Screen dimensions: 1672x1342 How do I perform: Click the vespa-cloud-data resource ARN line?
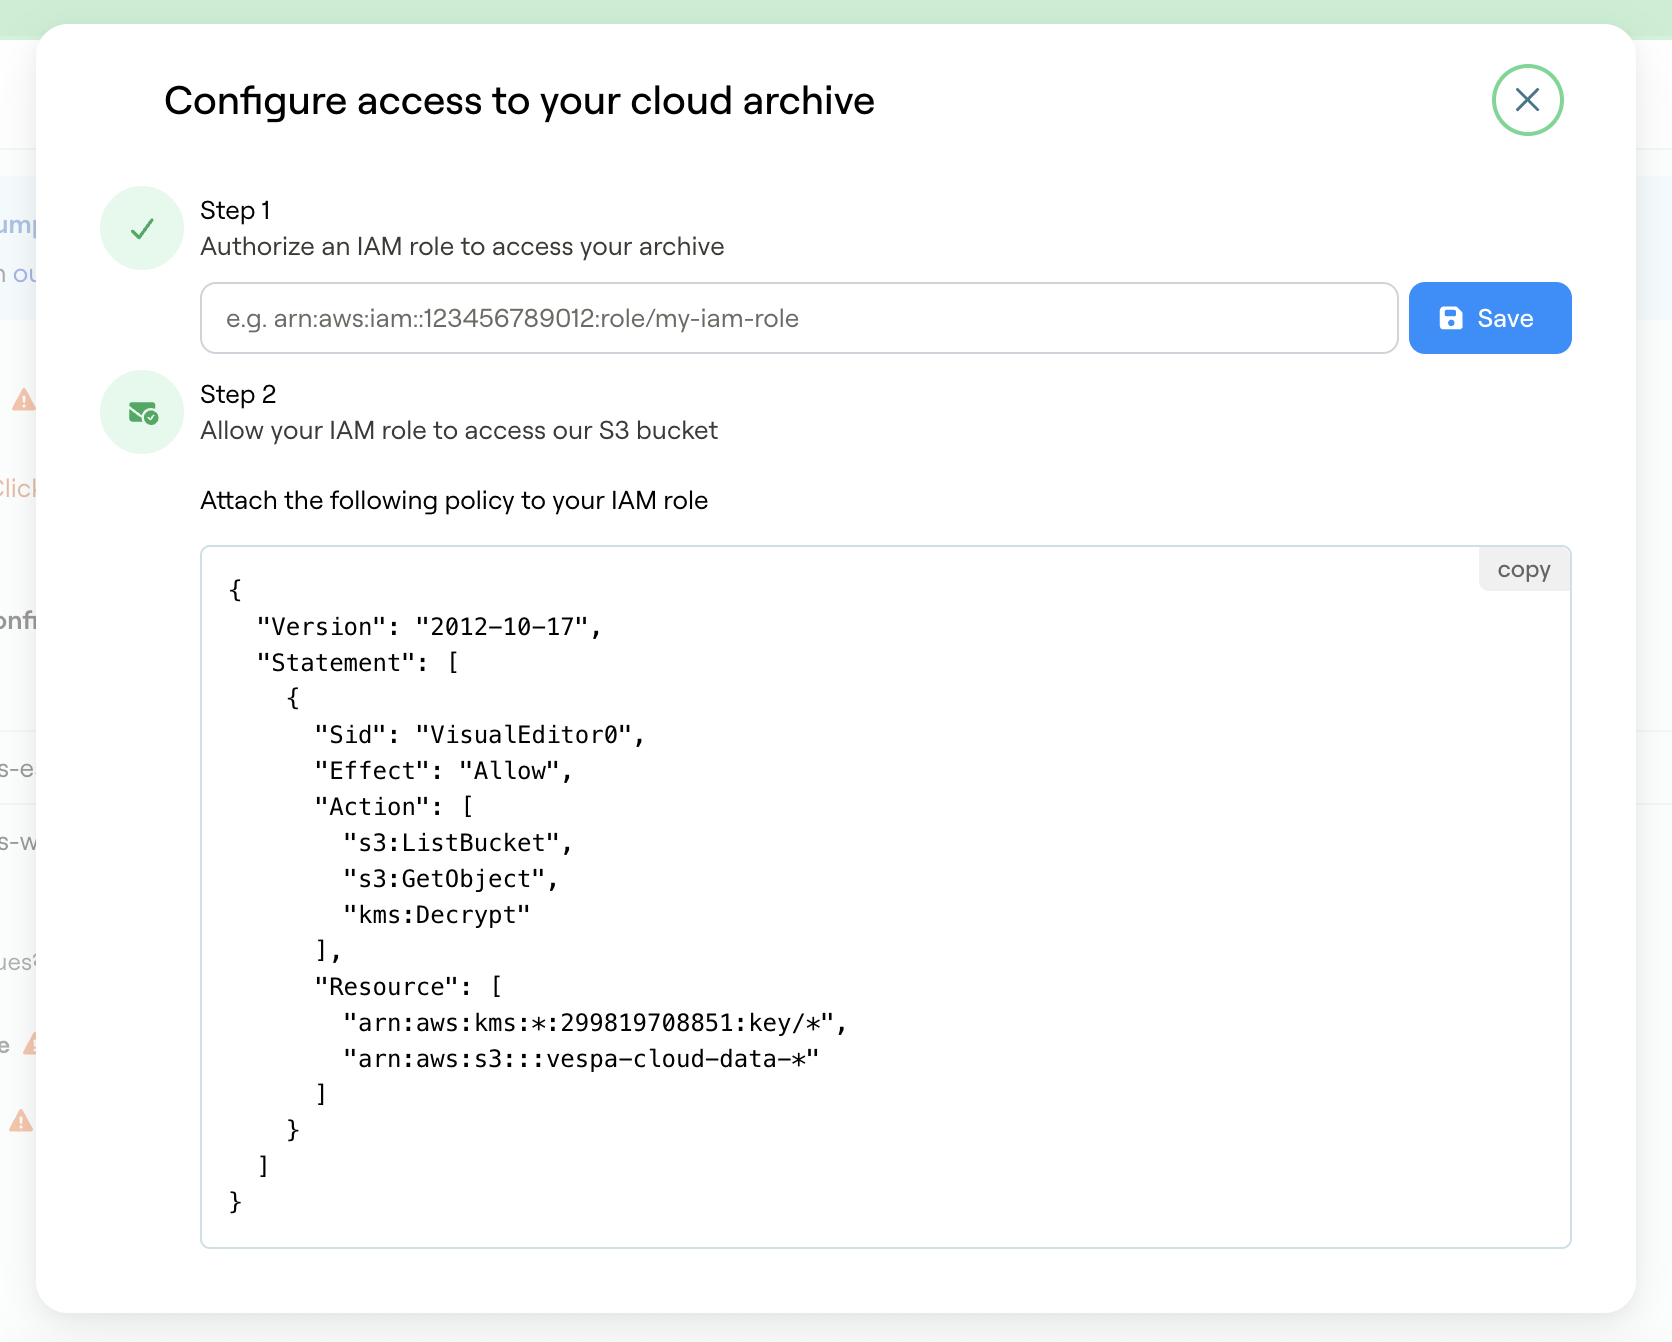pyautogui.click(x=580, y=1058)
